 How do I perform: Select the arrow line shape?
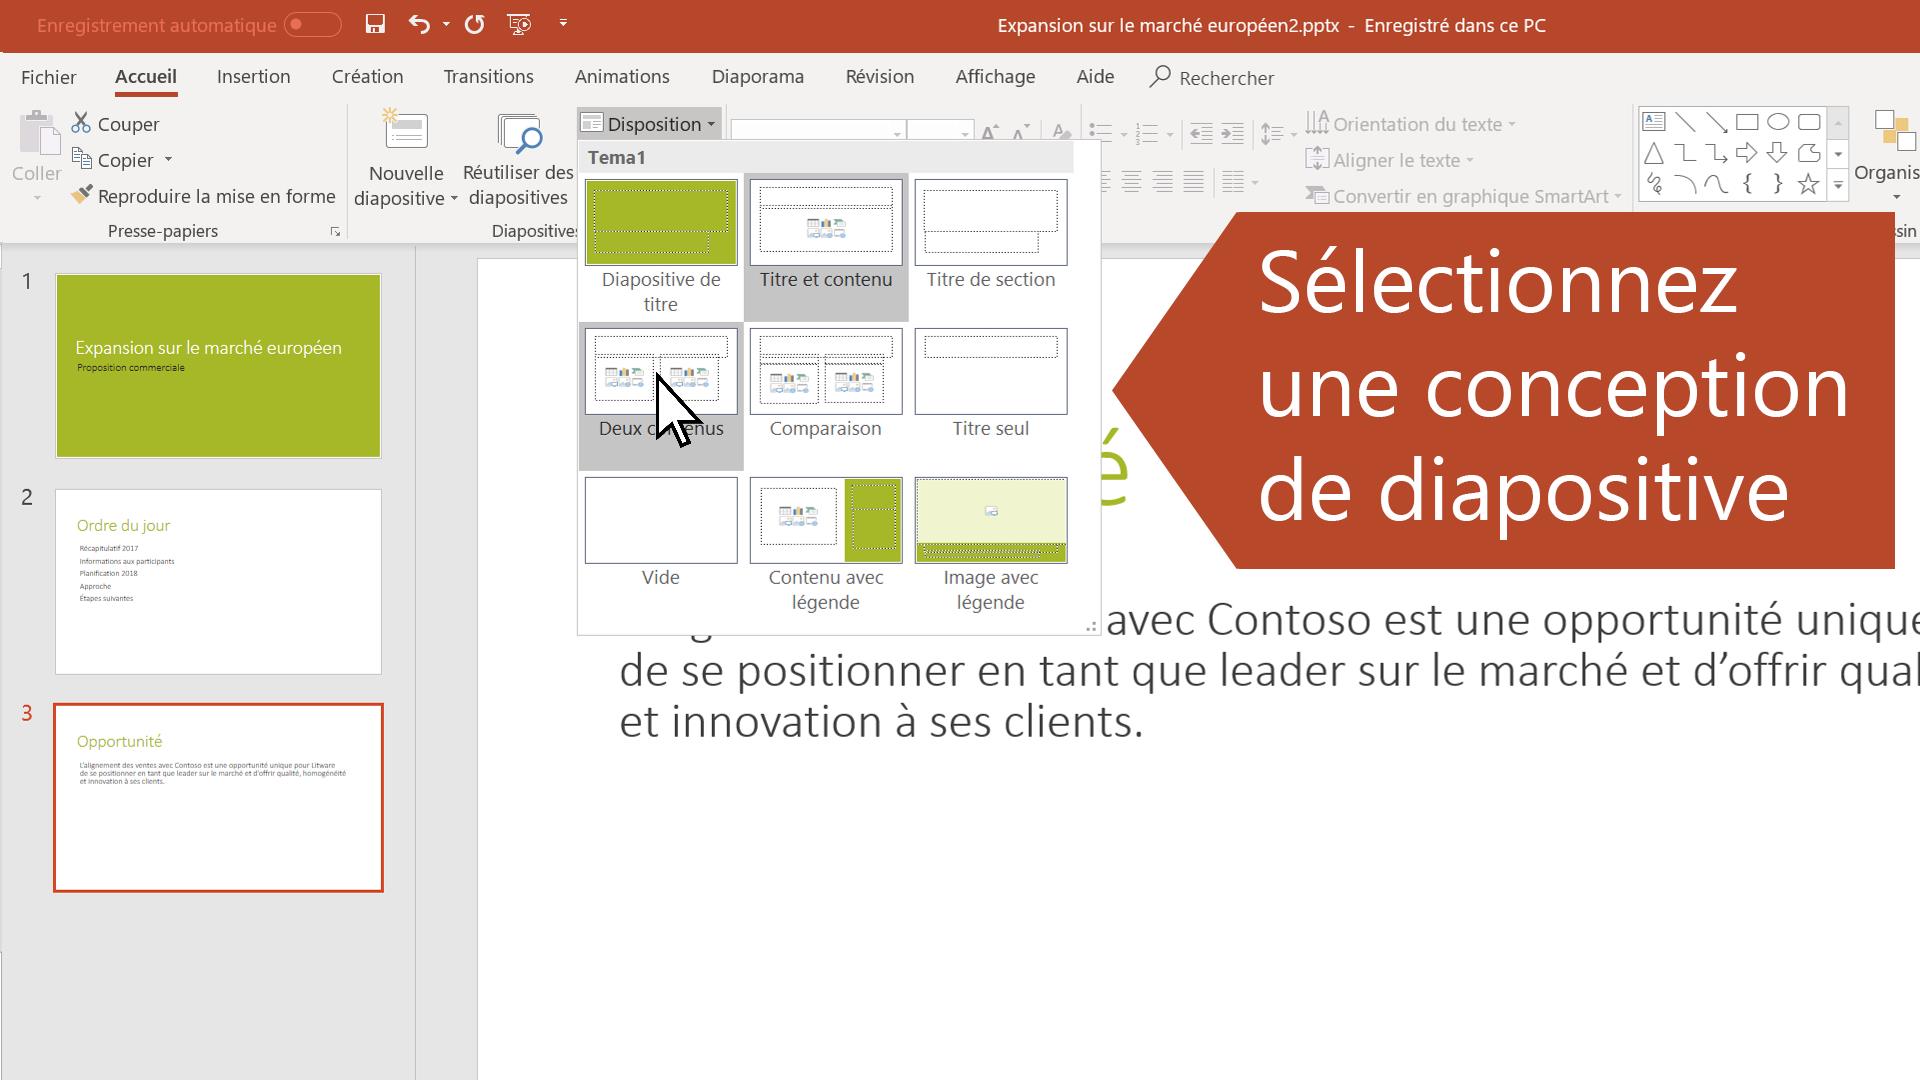[x=1716, y=122]
